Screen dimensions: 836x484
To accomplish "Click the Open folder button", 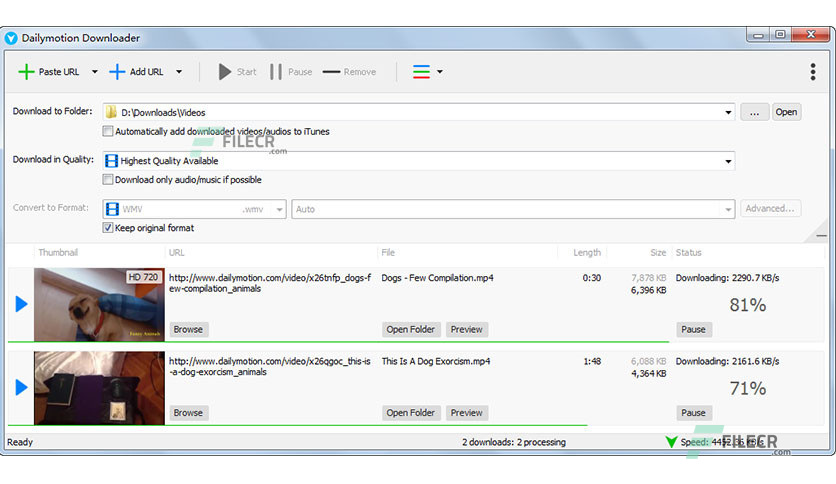I will 786,112.
